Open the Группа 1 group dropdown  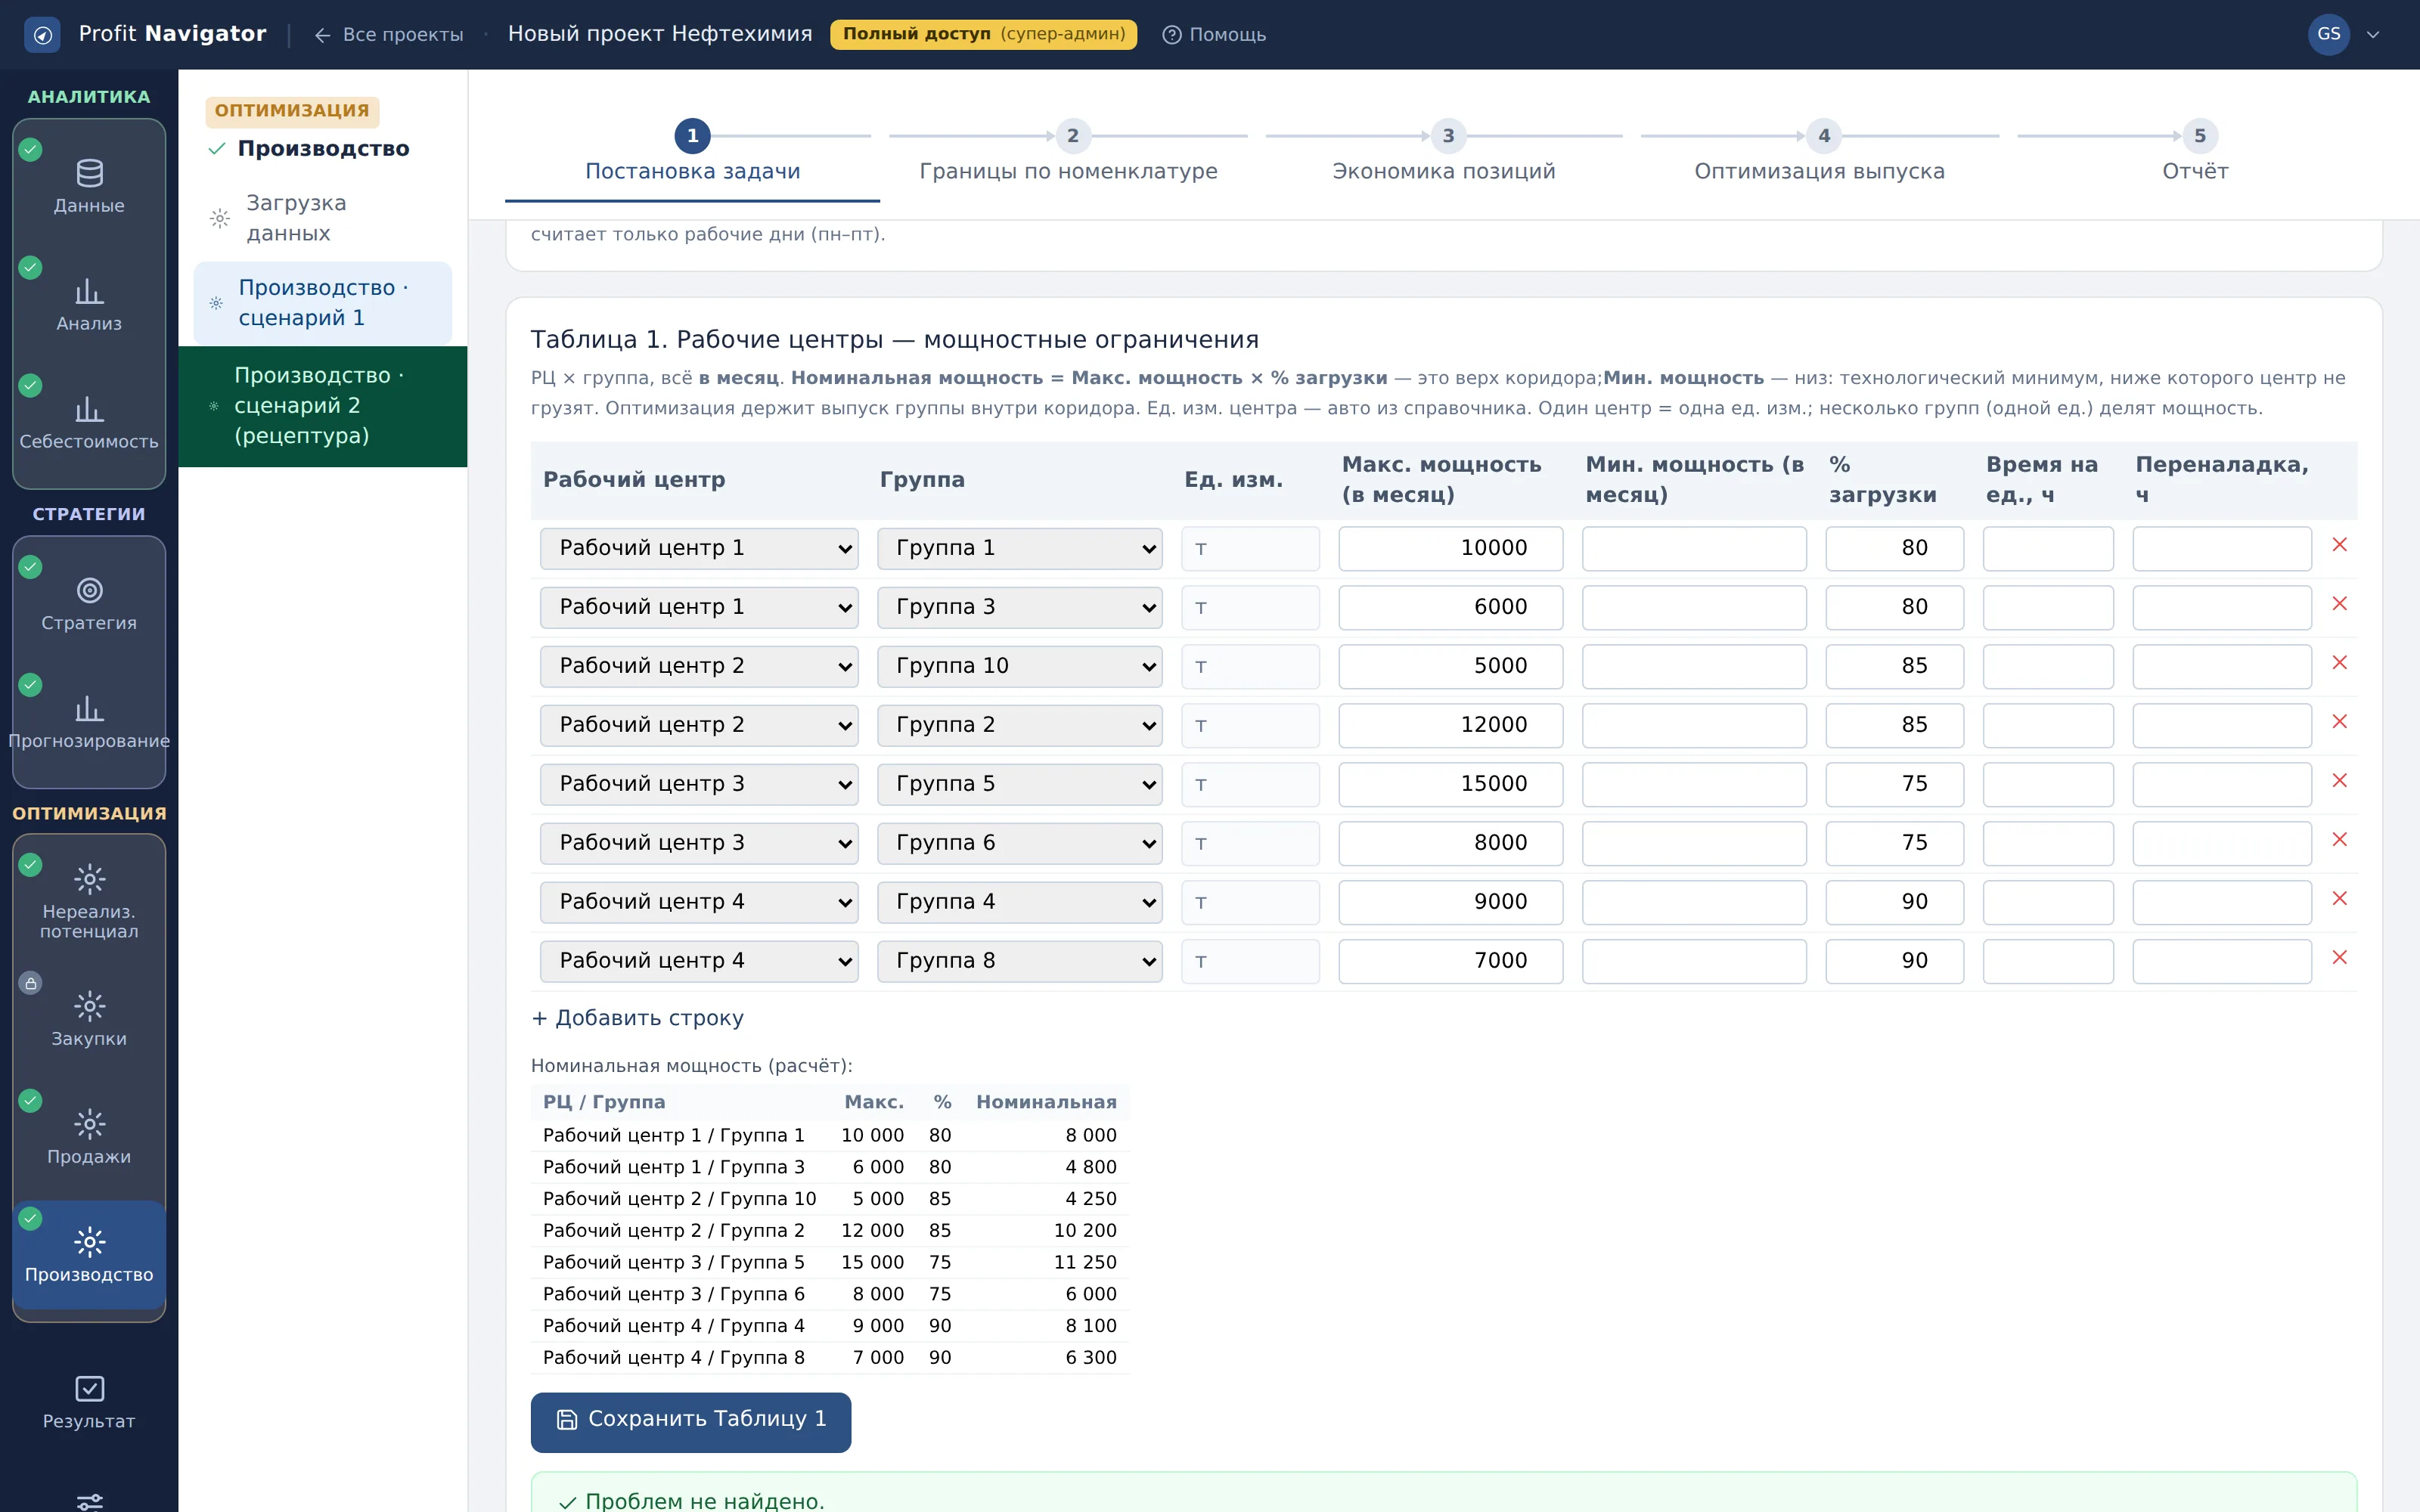point(1019,548)
